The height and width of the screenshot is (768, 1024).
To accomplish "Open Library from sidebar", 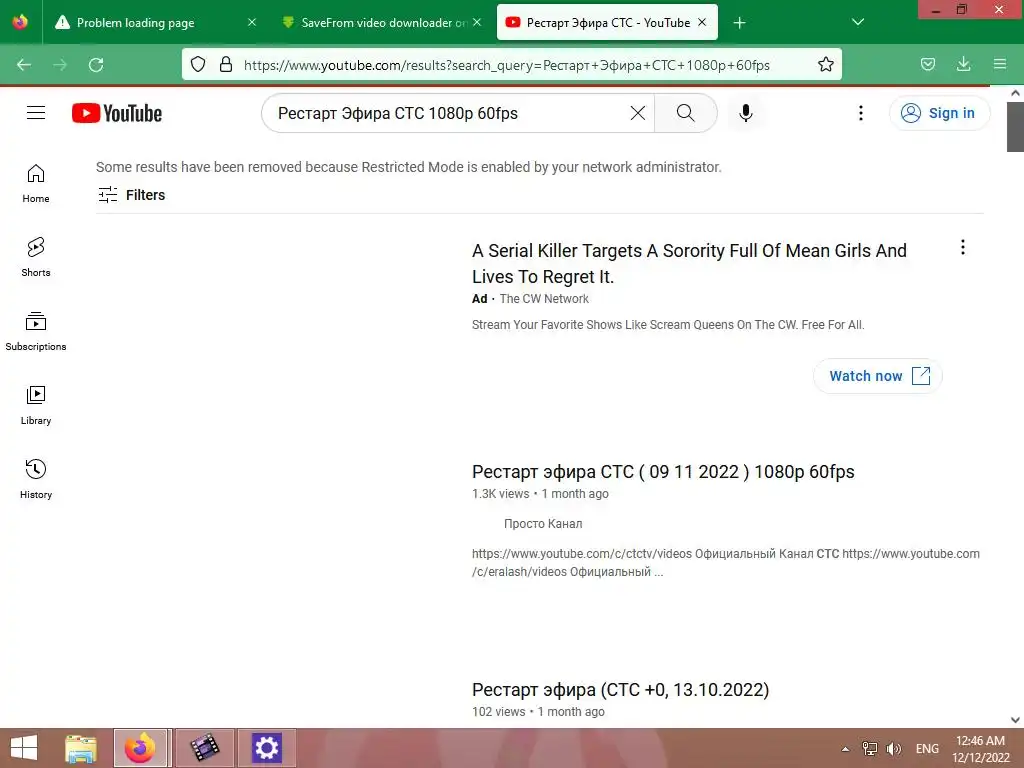I will point(36,406).
